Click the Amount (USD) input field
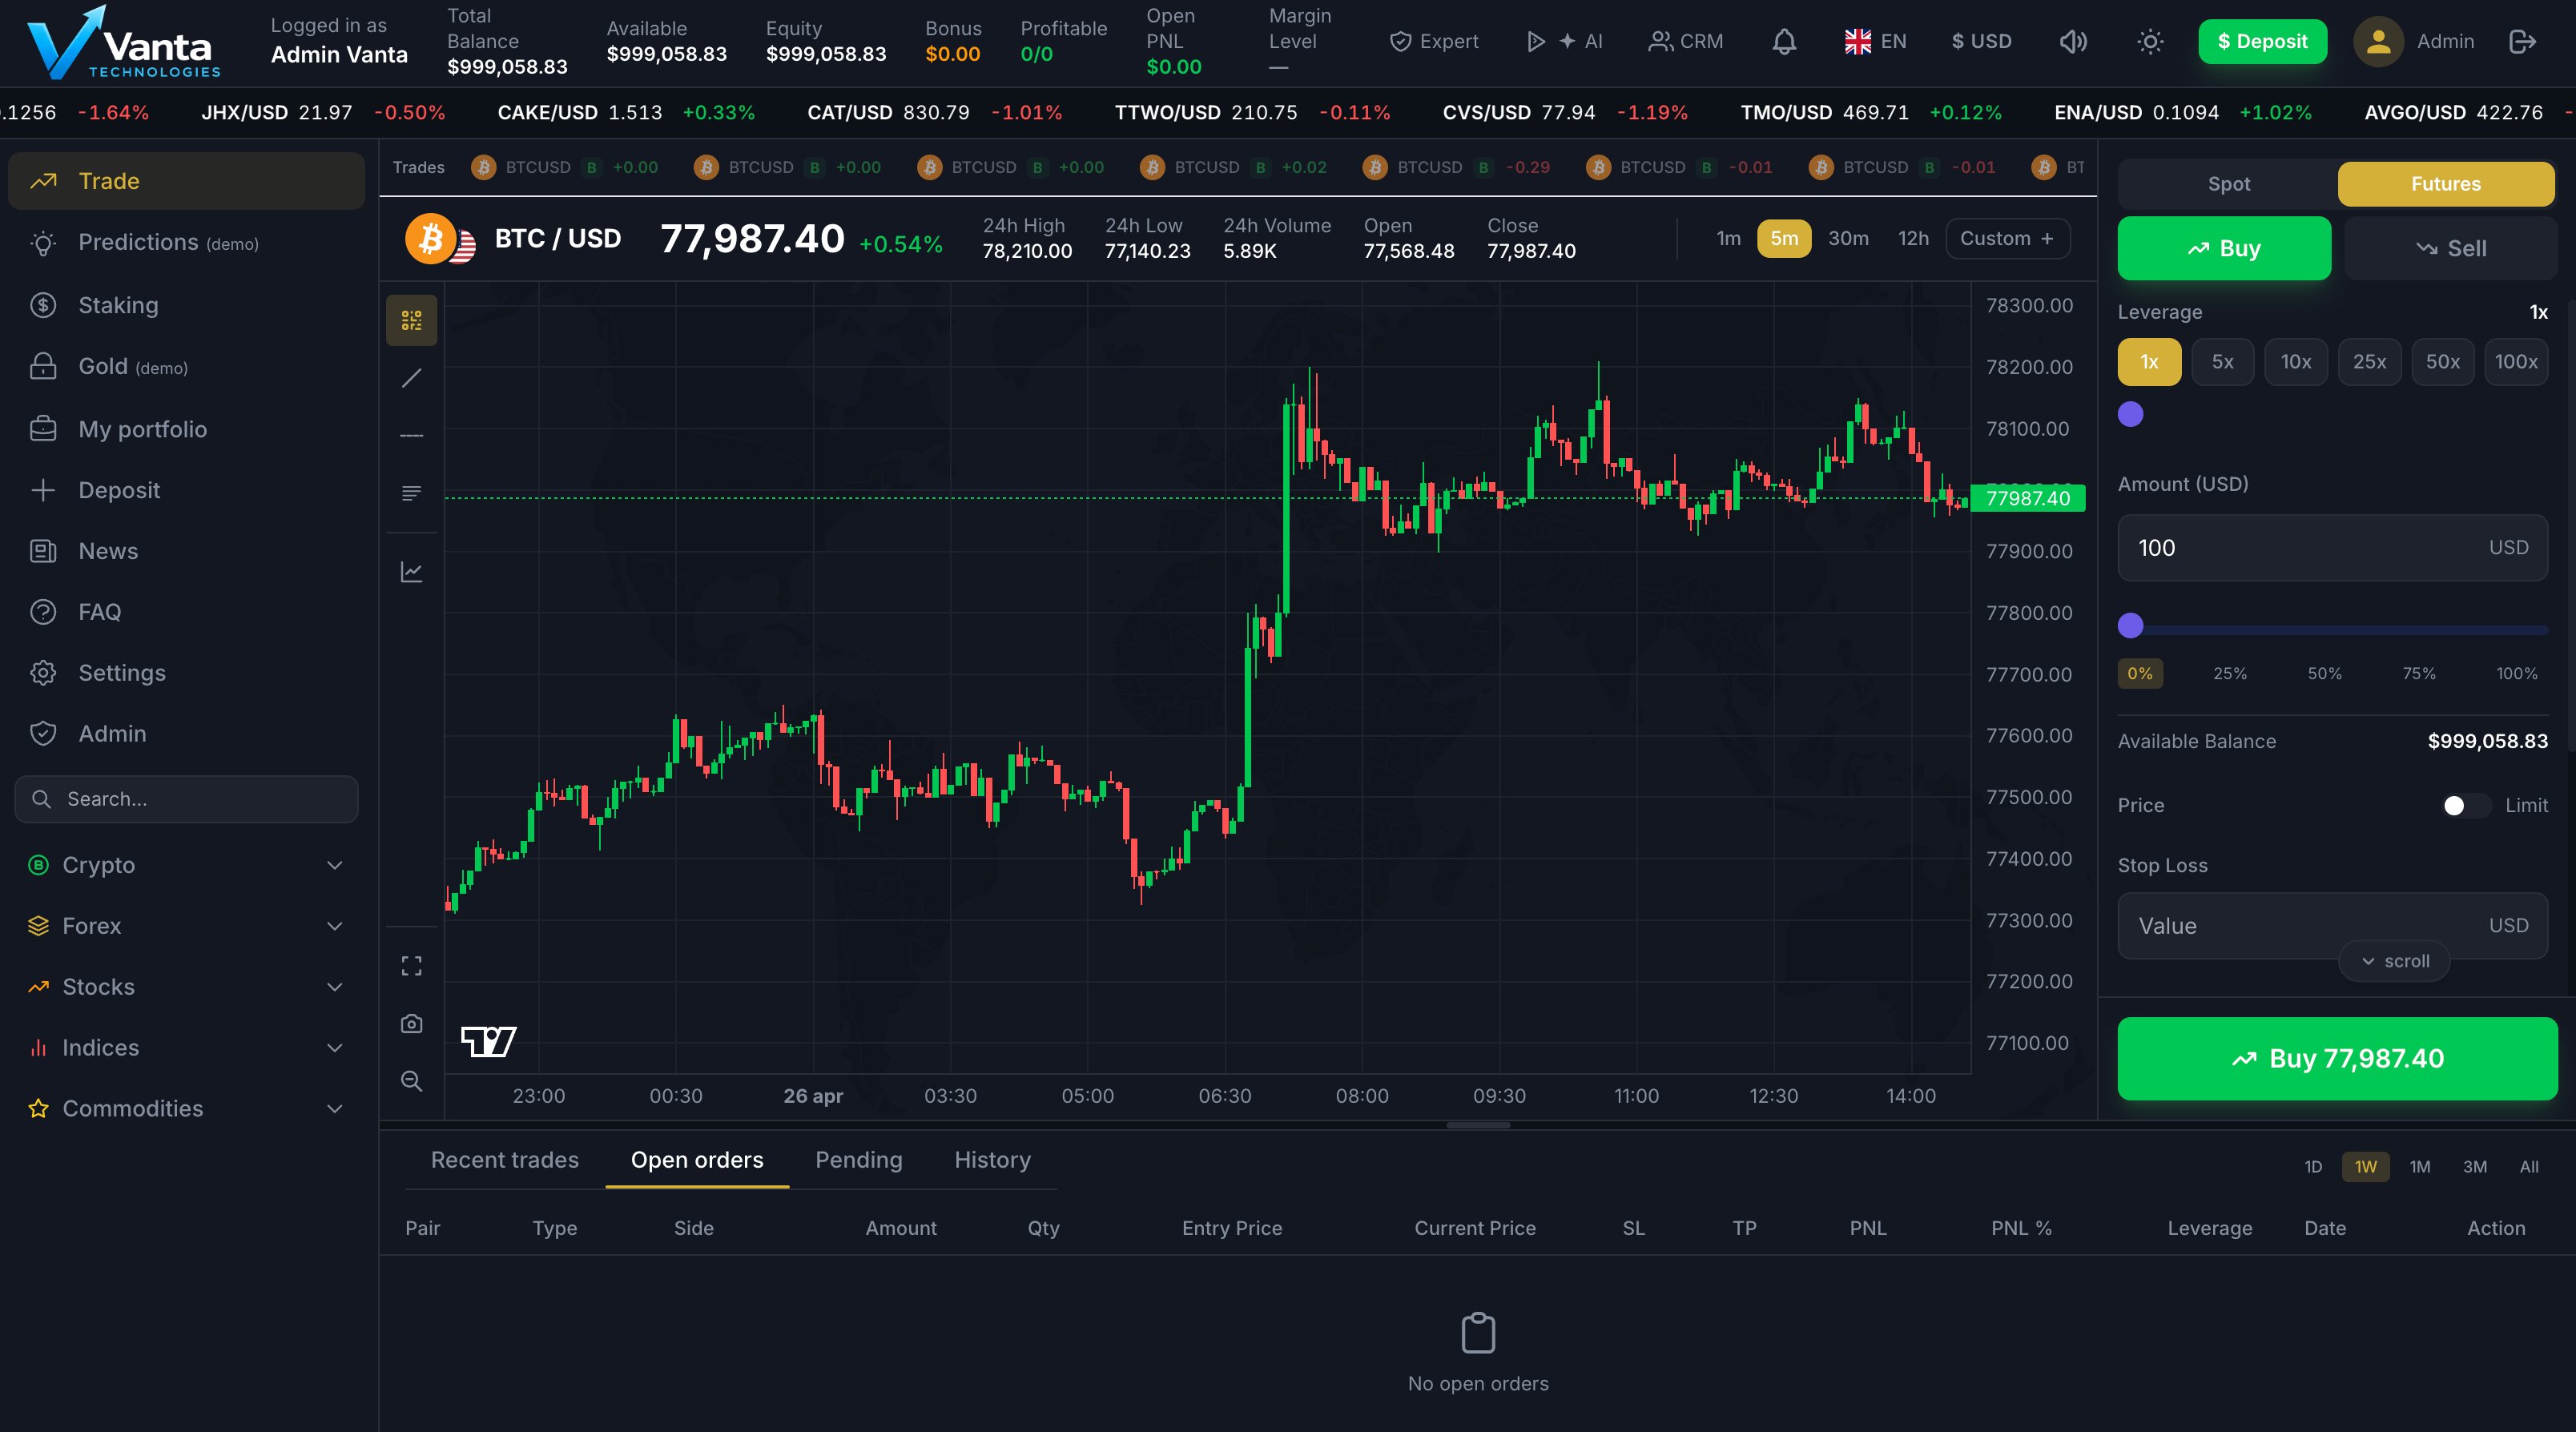The width and height of the screenshot is (2576, 1432). 2332,548
